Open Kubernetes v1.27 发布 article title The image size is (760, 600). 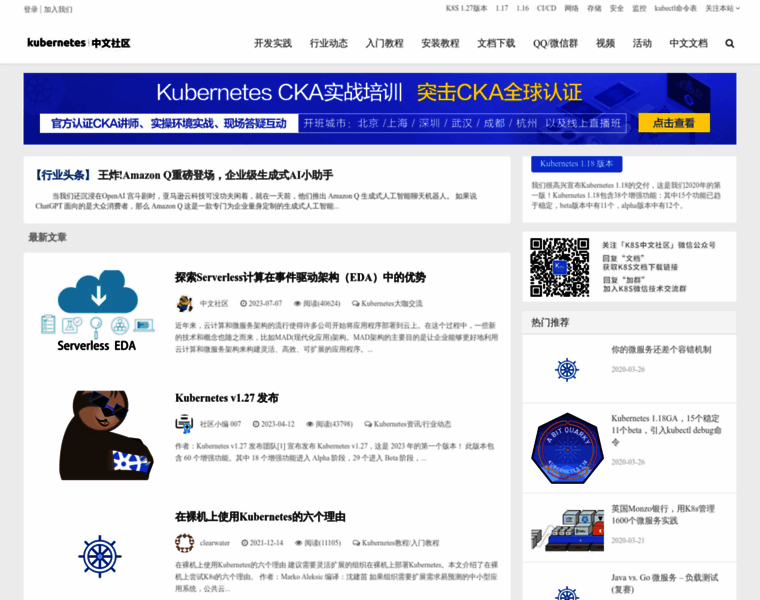point(227,398)
